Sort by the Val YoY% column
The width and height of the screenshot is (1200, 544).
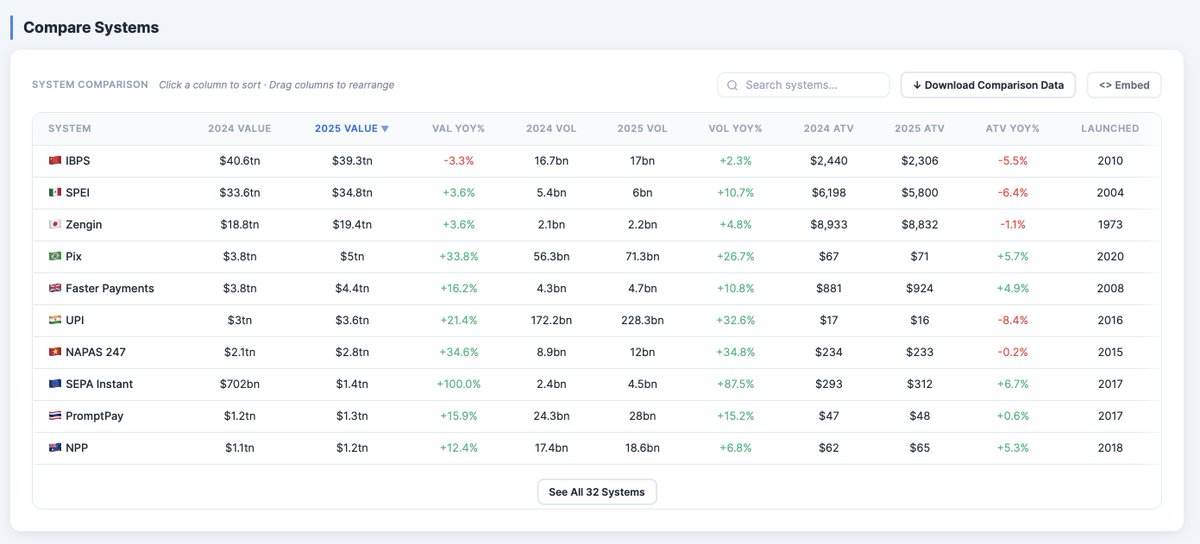pyautogui.click(x=458, y=129)
